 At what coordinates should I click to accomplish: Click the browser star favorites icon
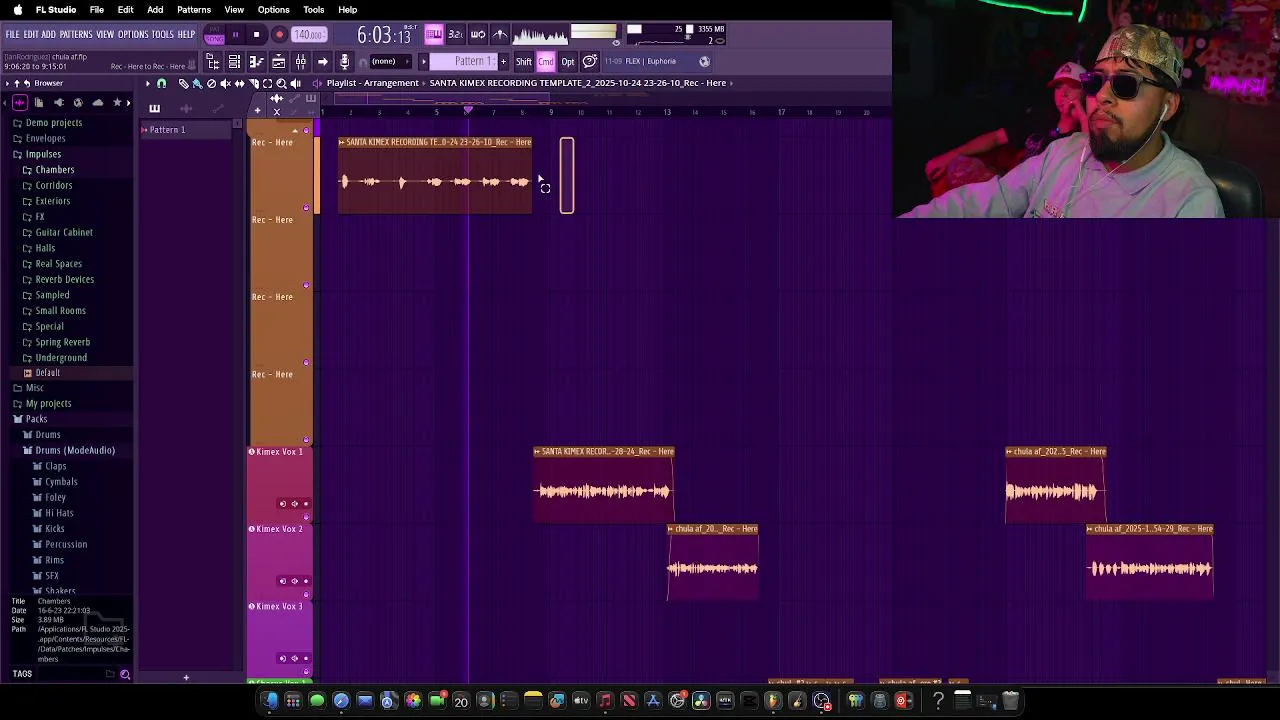[x=117, y=103]
